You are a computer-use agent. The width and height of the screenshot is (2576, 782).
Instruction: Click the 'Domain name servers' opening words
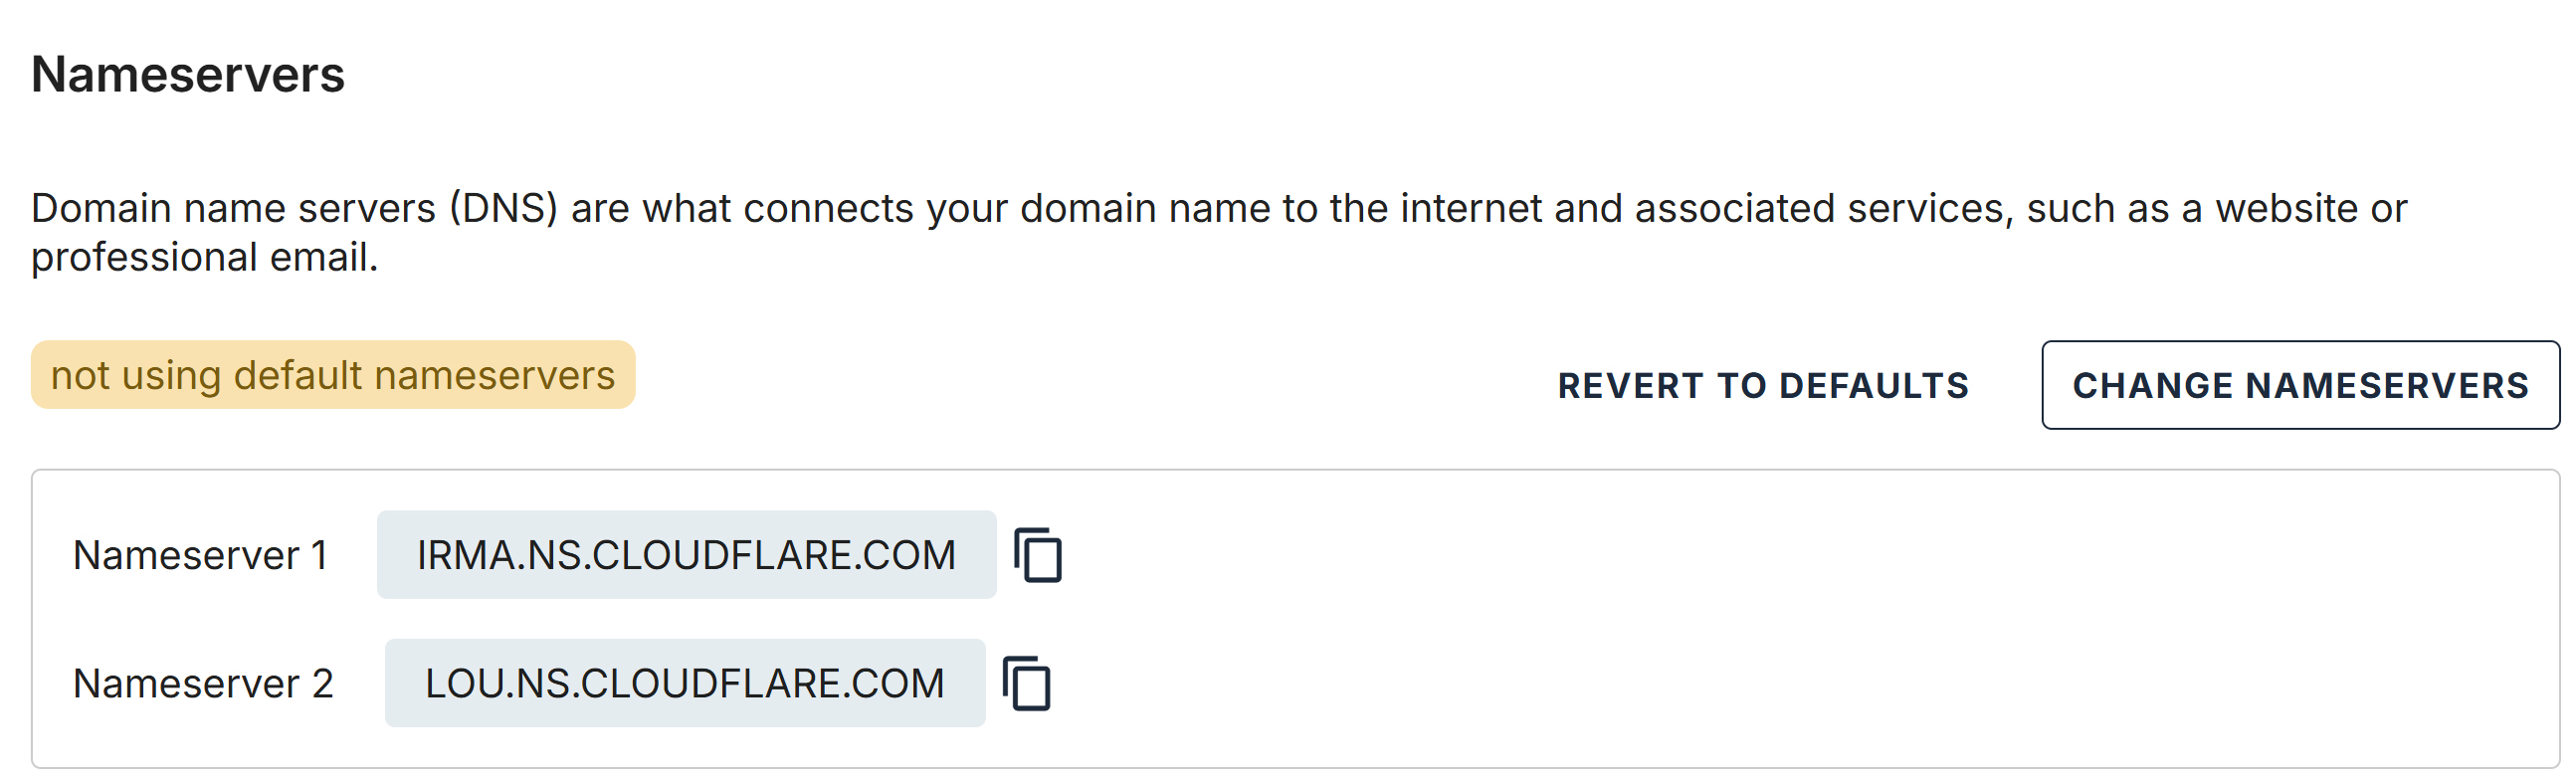pos(233,209)
